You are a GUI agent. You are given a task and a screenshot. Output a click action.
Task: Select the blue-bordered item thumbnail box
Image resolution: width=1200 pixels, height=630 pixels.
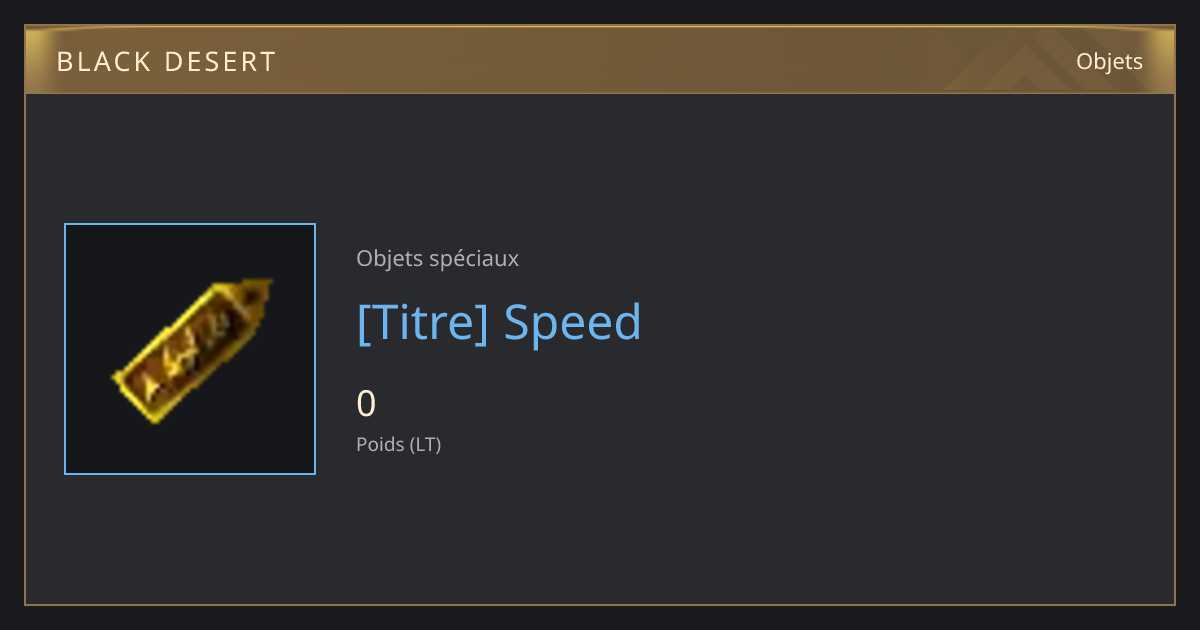[x=190, y=349]
